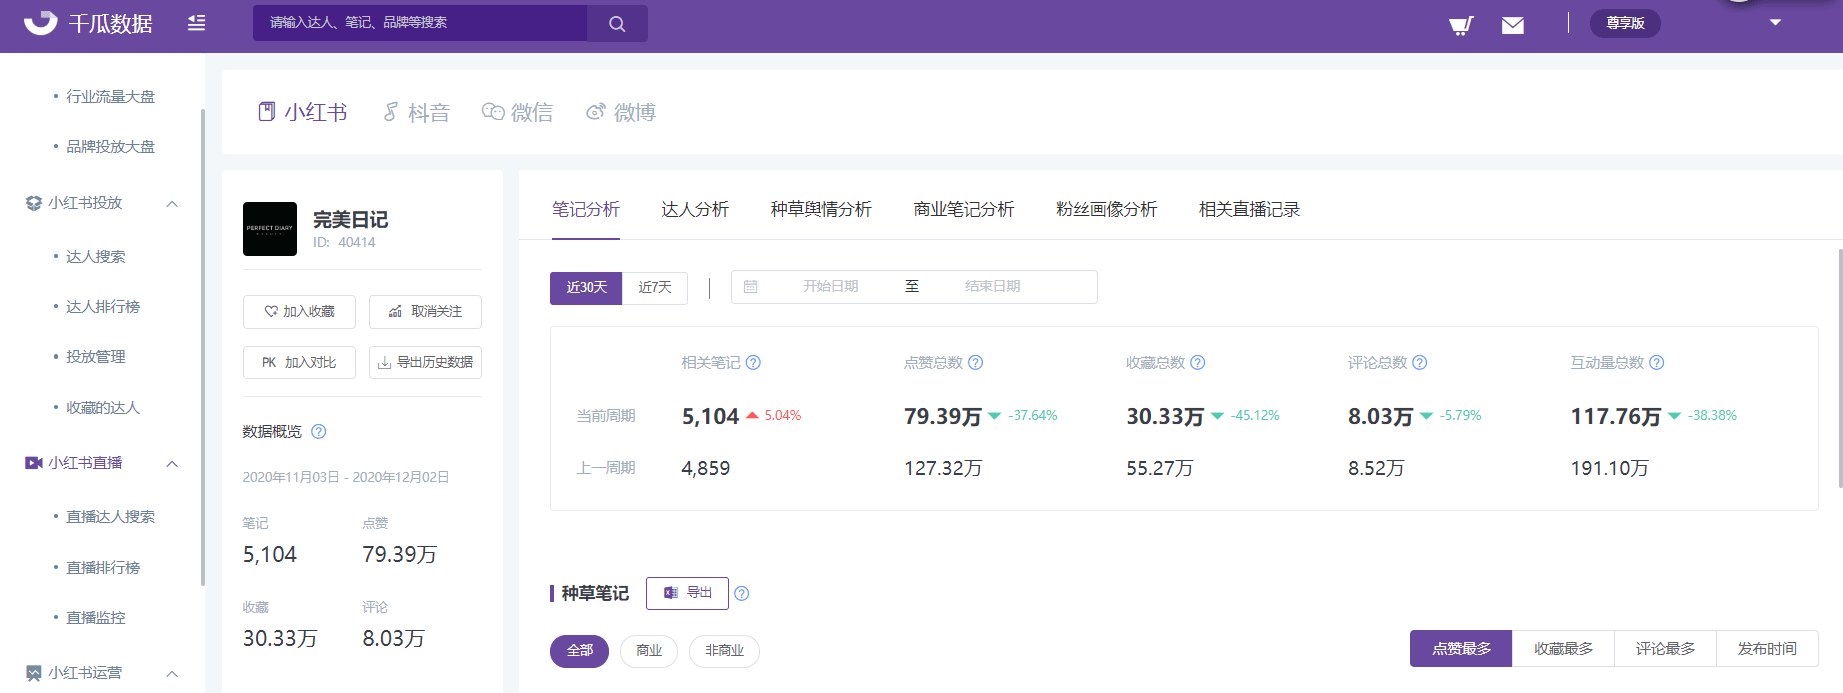This screenshot has width=1843, height=693.
Task: Click the 导出历史数据 button
Action: coord(425,362)
